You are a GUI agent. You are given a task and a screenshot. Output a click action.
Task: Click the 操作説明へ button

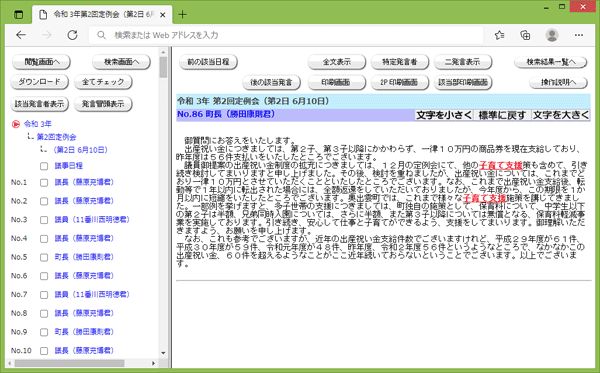point(558,82)
